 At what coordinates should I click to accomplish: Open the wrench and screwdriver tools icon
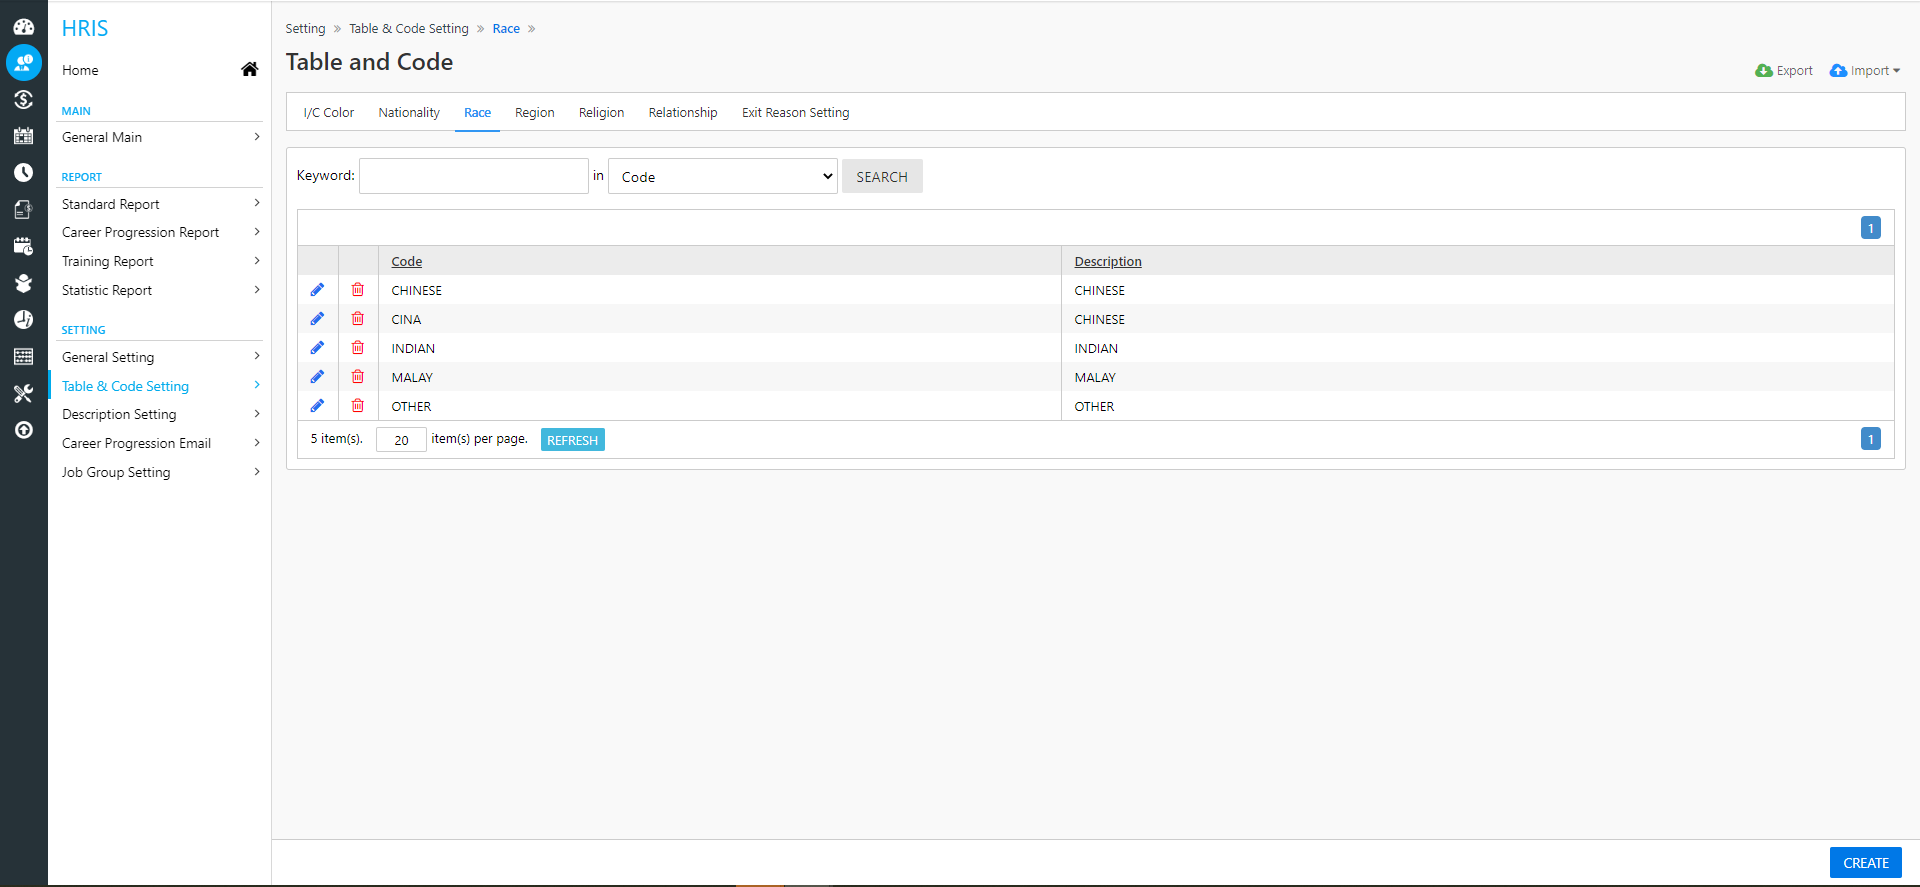[24, 393]
